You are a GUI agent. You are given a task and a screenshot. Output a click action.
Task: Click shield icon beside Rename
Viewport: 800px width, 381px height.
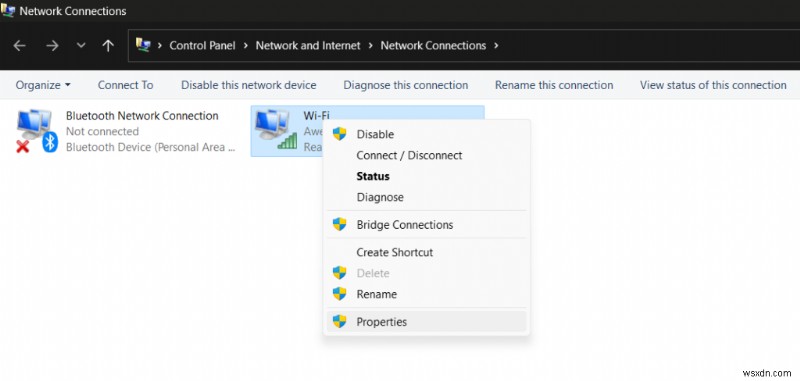339,294
